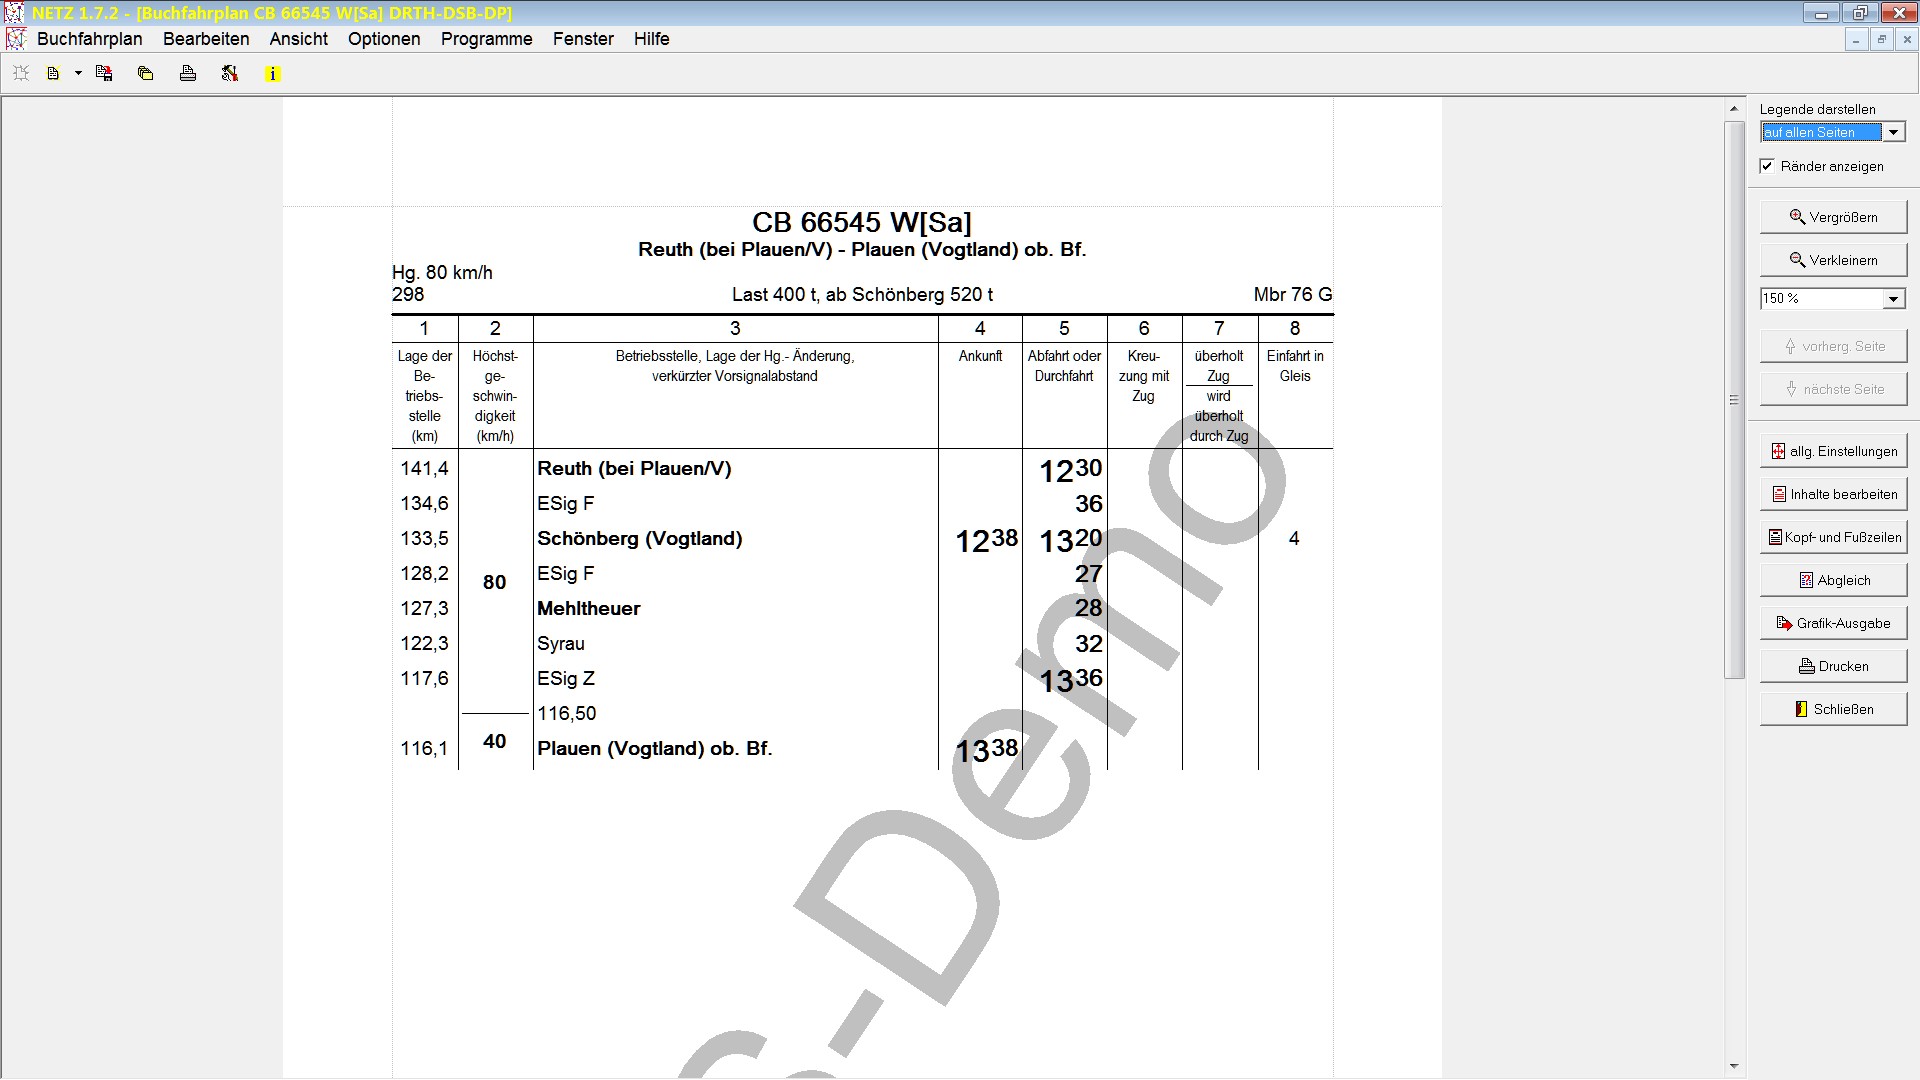Open the Programme menu
1920x1080 pixels.
tap(486, 39)
